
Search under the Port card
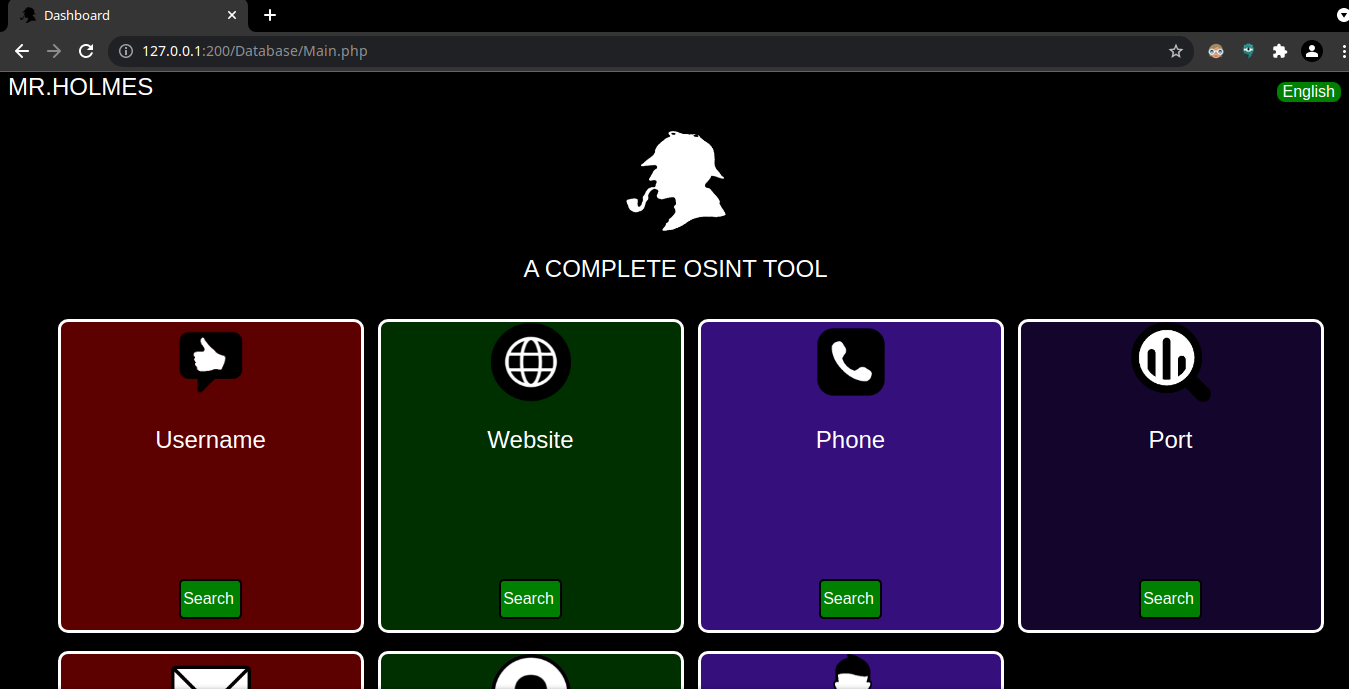click(x=1170, y=599)
